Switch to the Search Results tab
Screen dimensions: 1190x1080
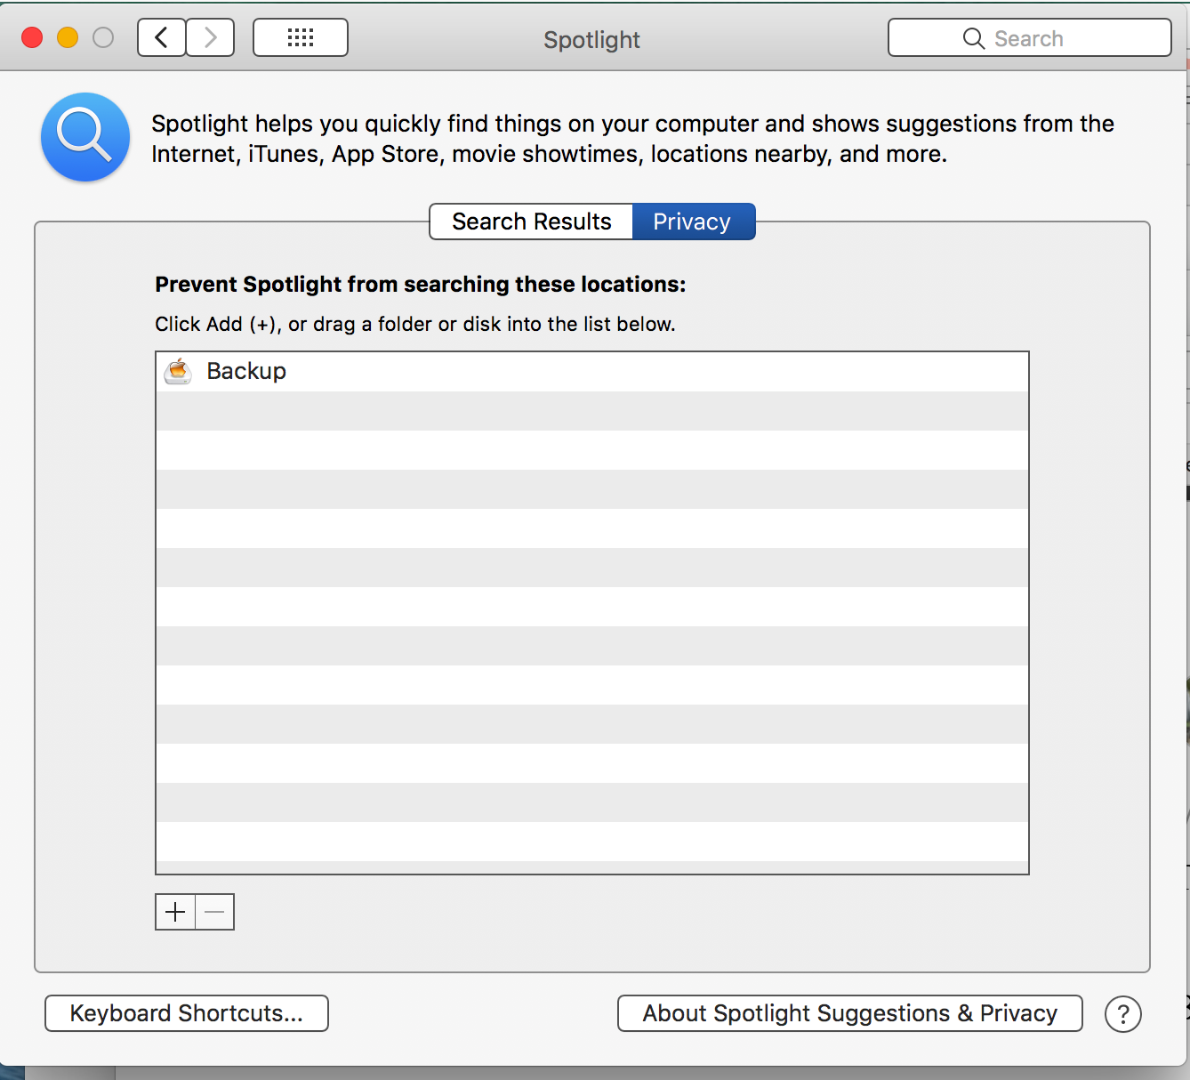click(x=531, y=222)
